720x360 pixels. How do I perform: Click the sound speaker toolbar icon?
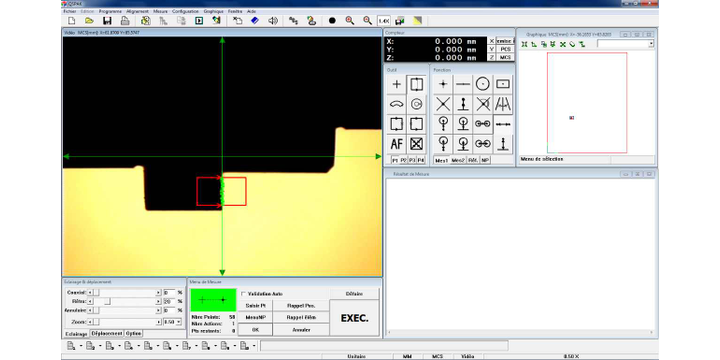273,21
